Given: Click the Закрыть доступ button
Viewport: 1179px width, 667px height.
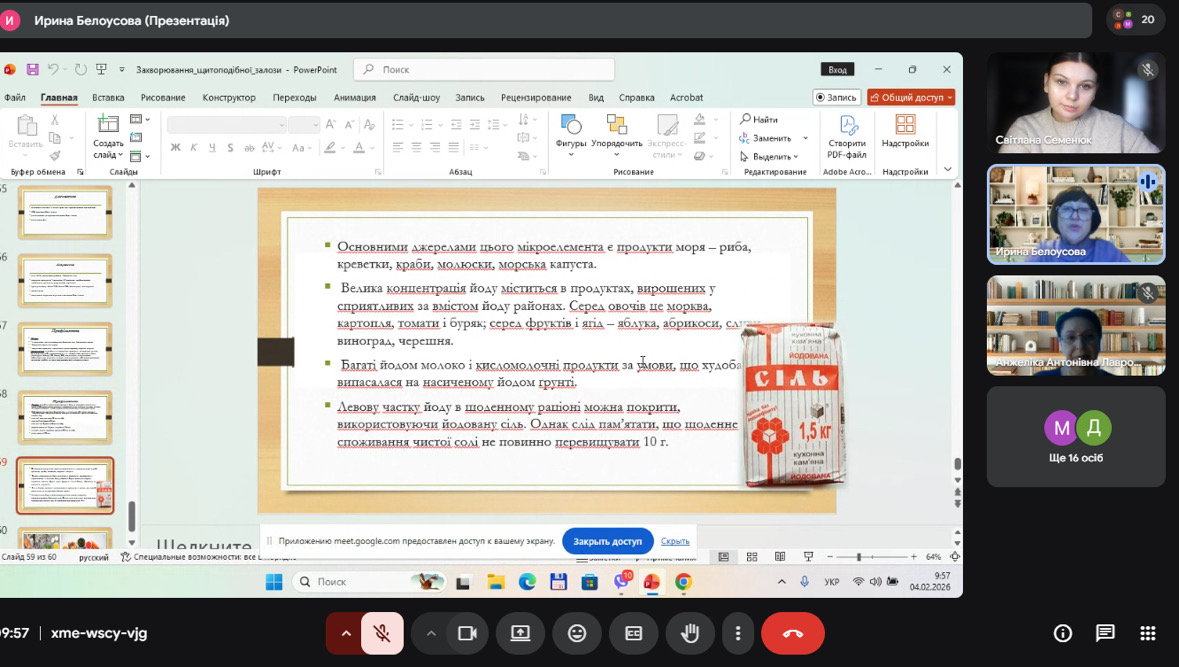Looking at the screenshot, I should click(607, 541).
